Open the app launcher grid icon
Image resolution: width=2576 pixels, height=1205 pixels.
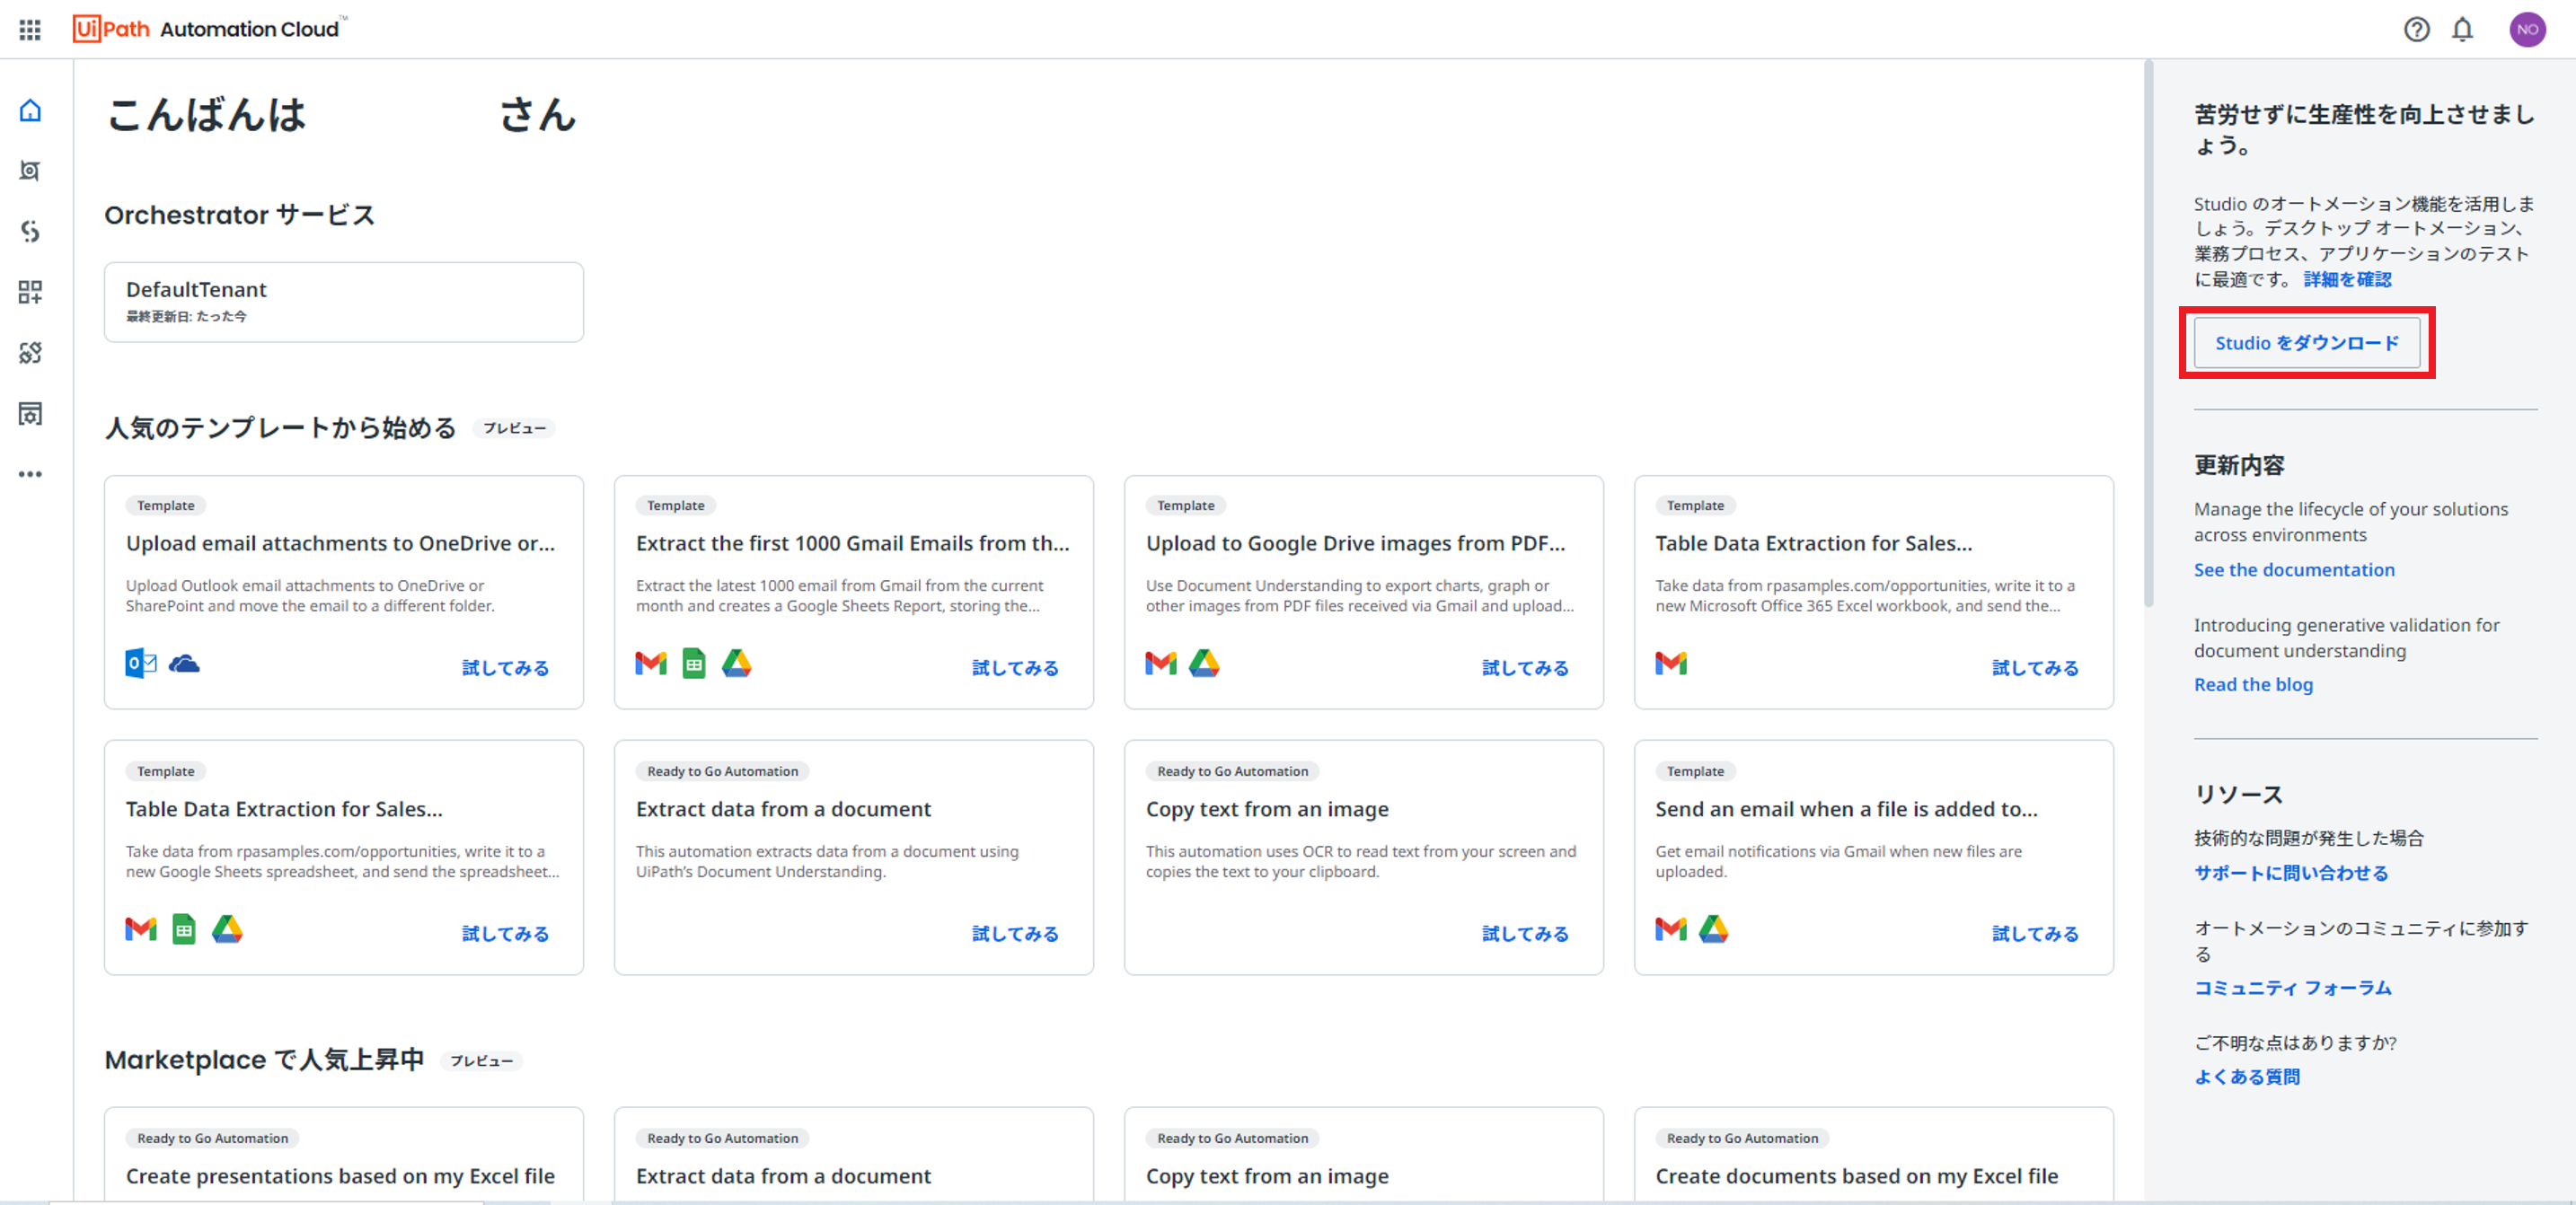pos(30,29)
